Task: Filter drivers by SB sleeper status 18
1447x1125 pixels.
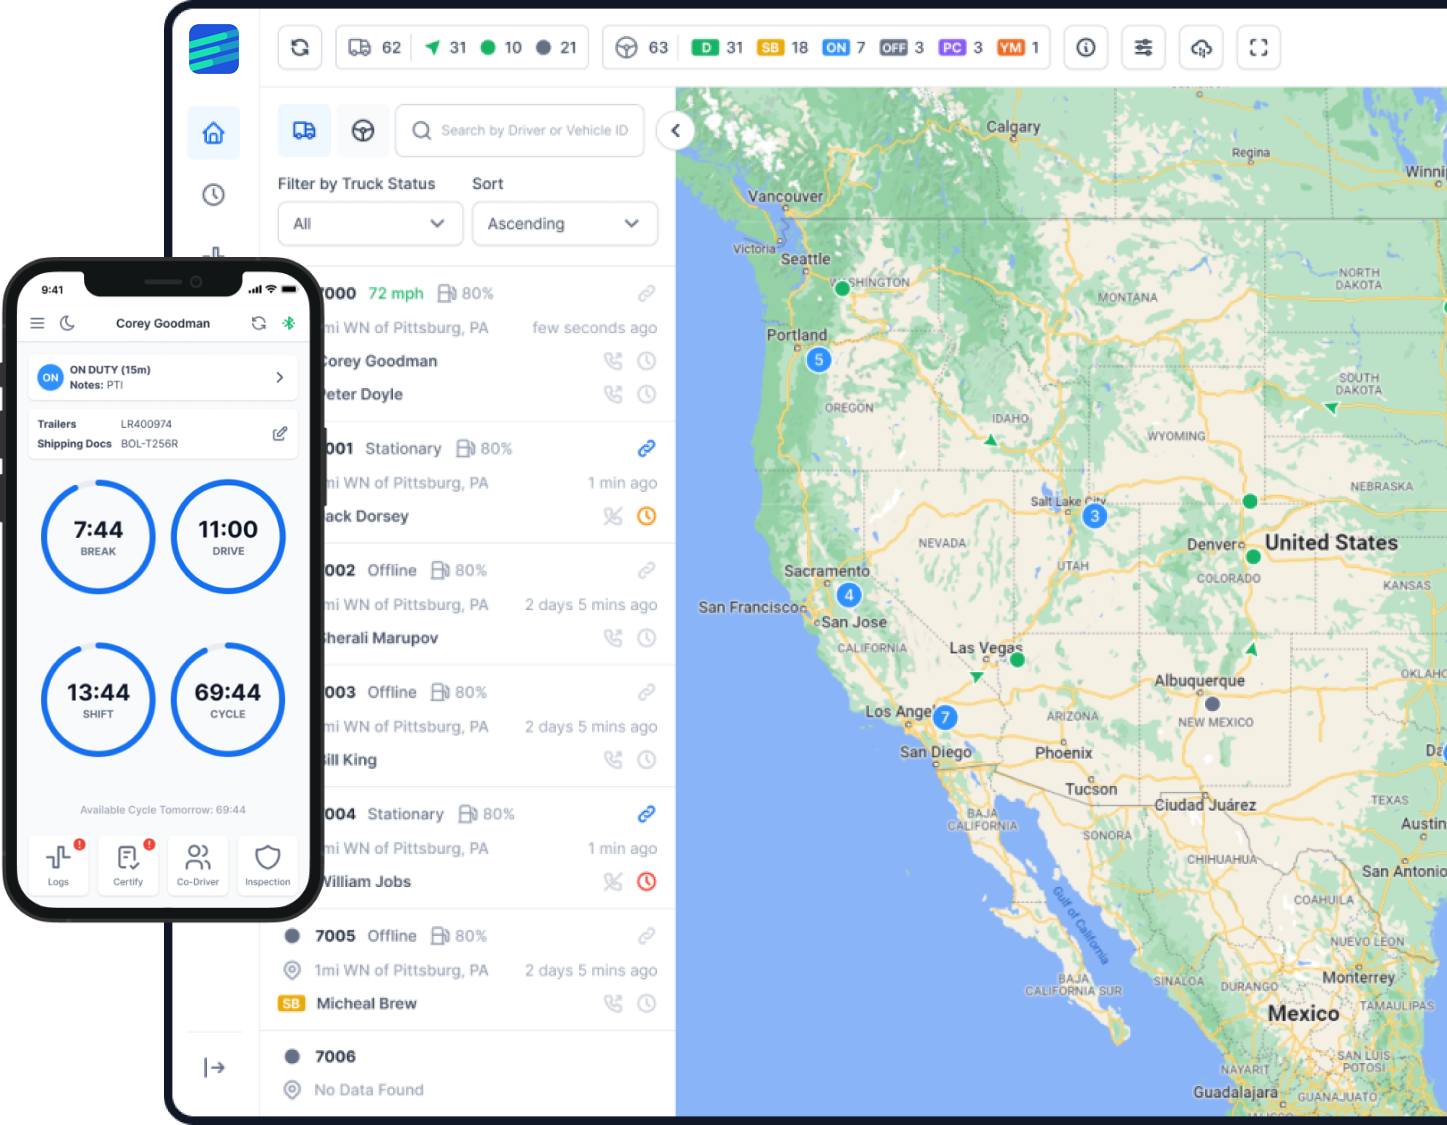Action: tap(783, 47)
